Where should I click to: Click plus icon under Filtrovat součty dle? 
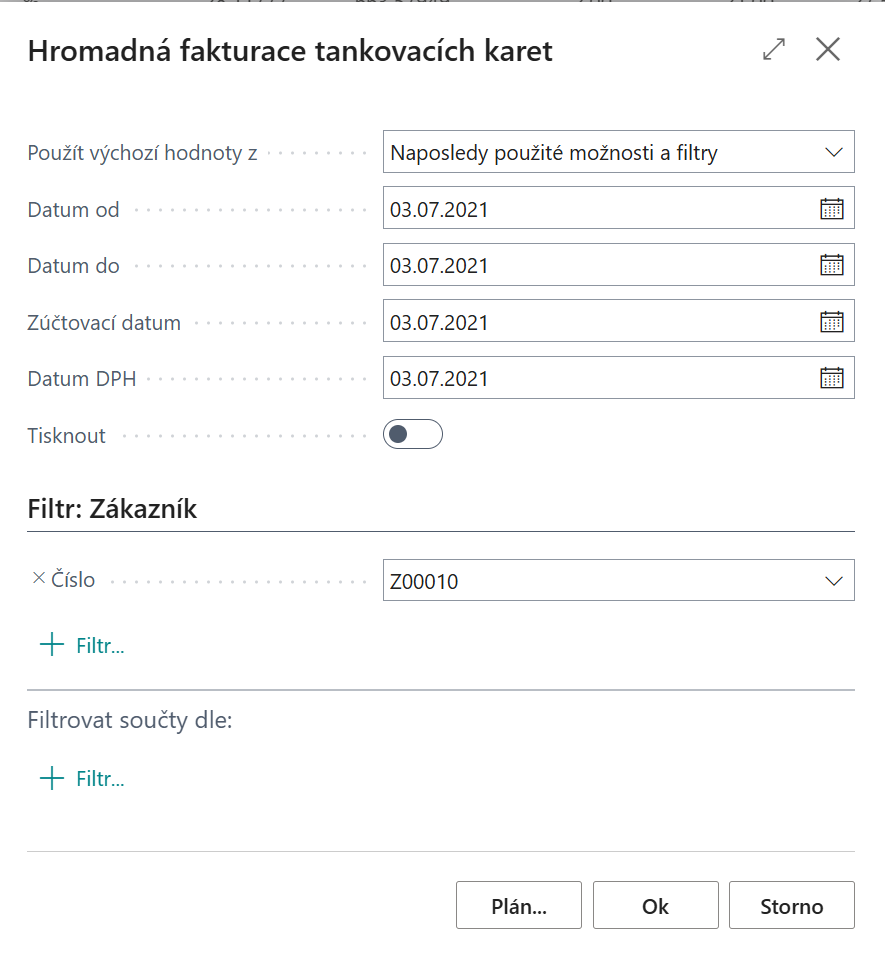(x=51, y=779)
